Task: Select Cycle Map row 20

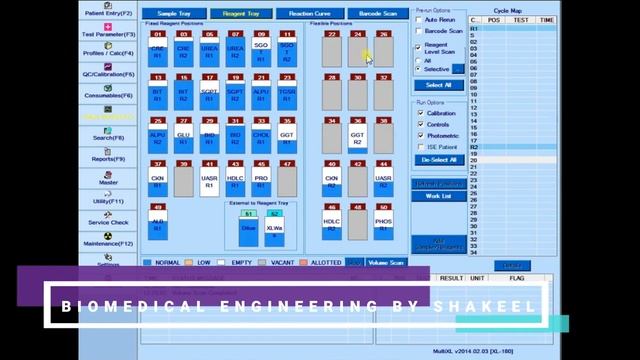Action: point(512,160)
